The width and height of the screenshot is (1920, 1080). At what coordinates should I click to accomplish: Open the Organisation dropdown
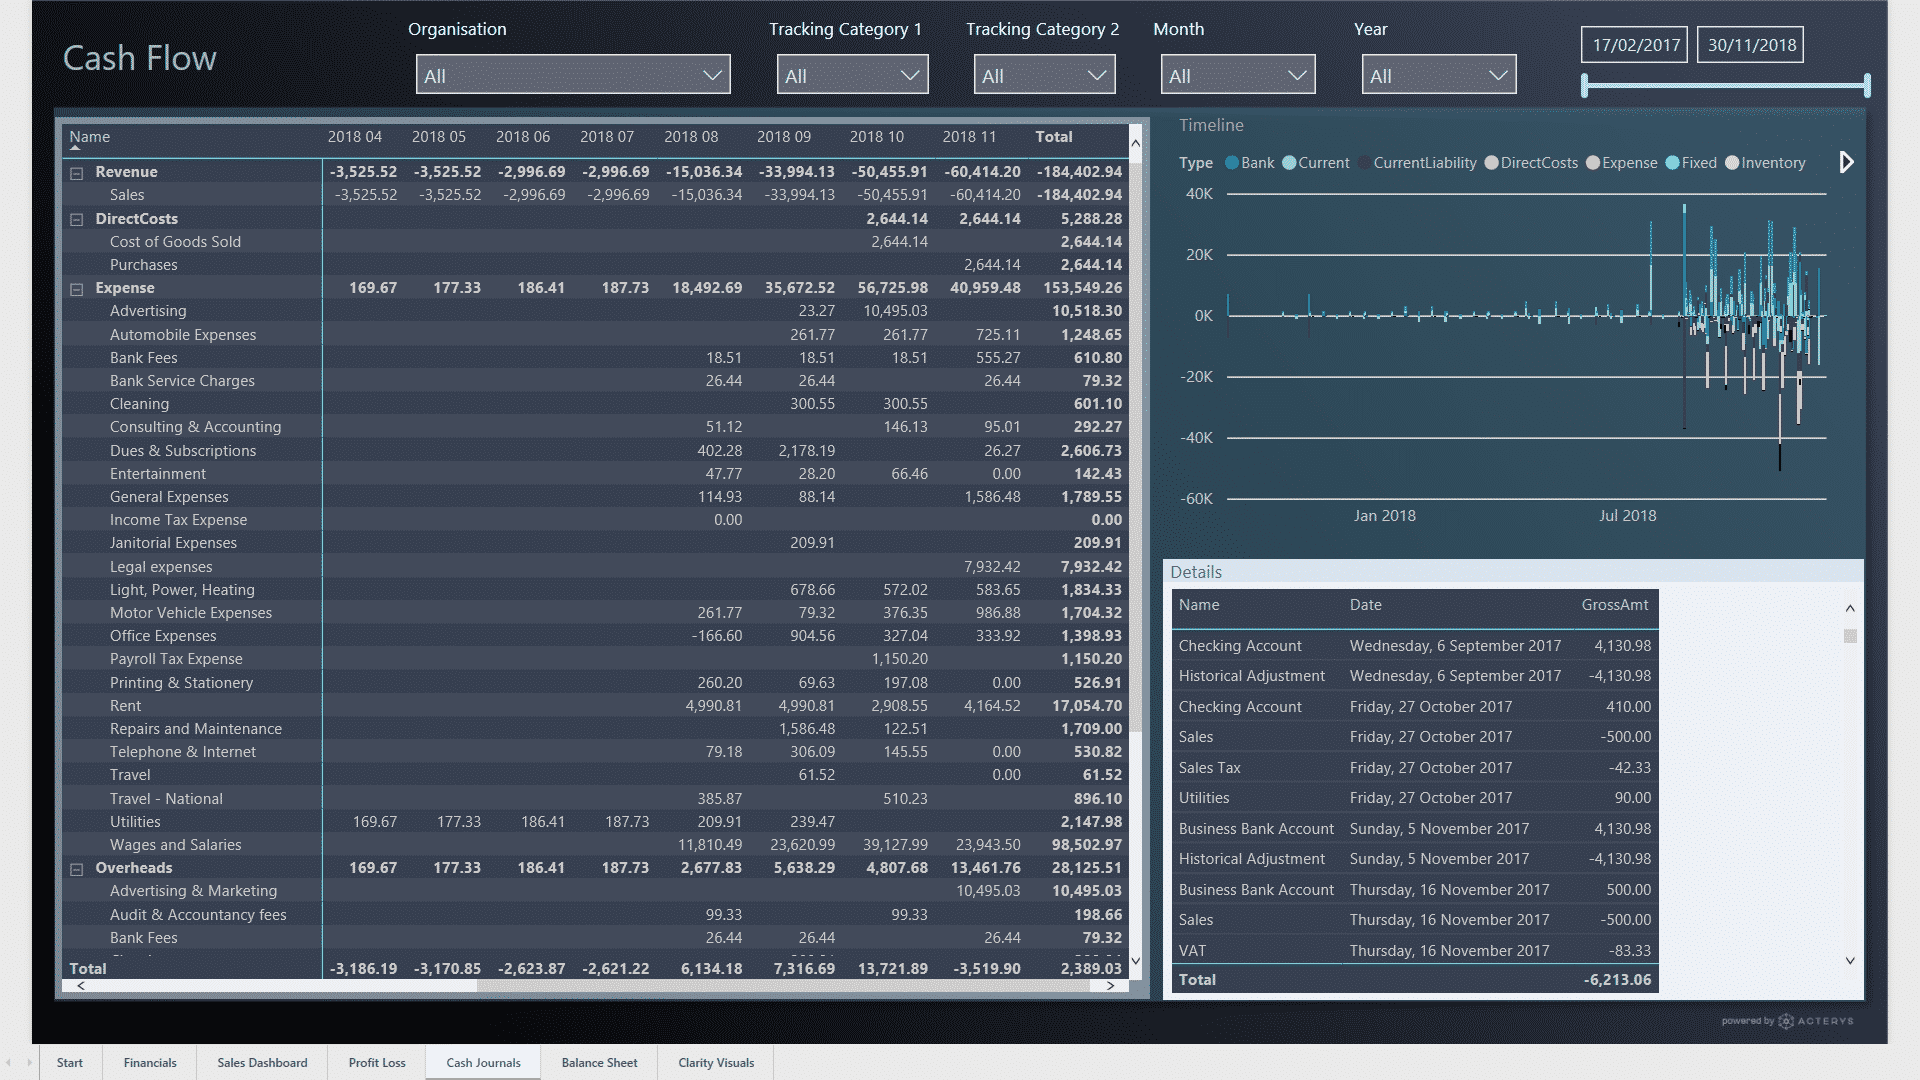pyautogui.click(x=712, y=73)
